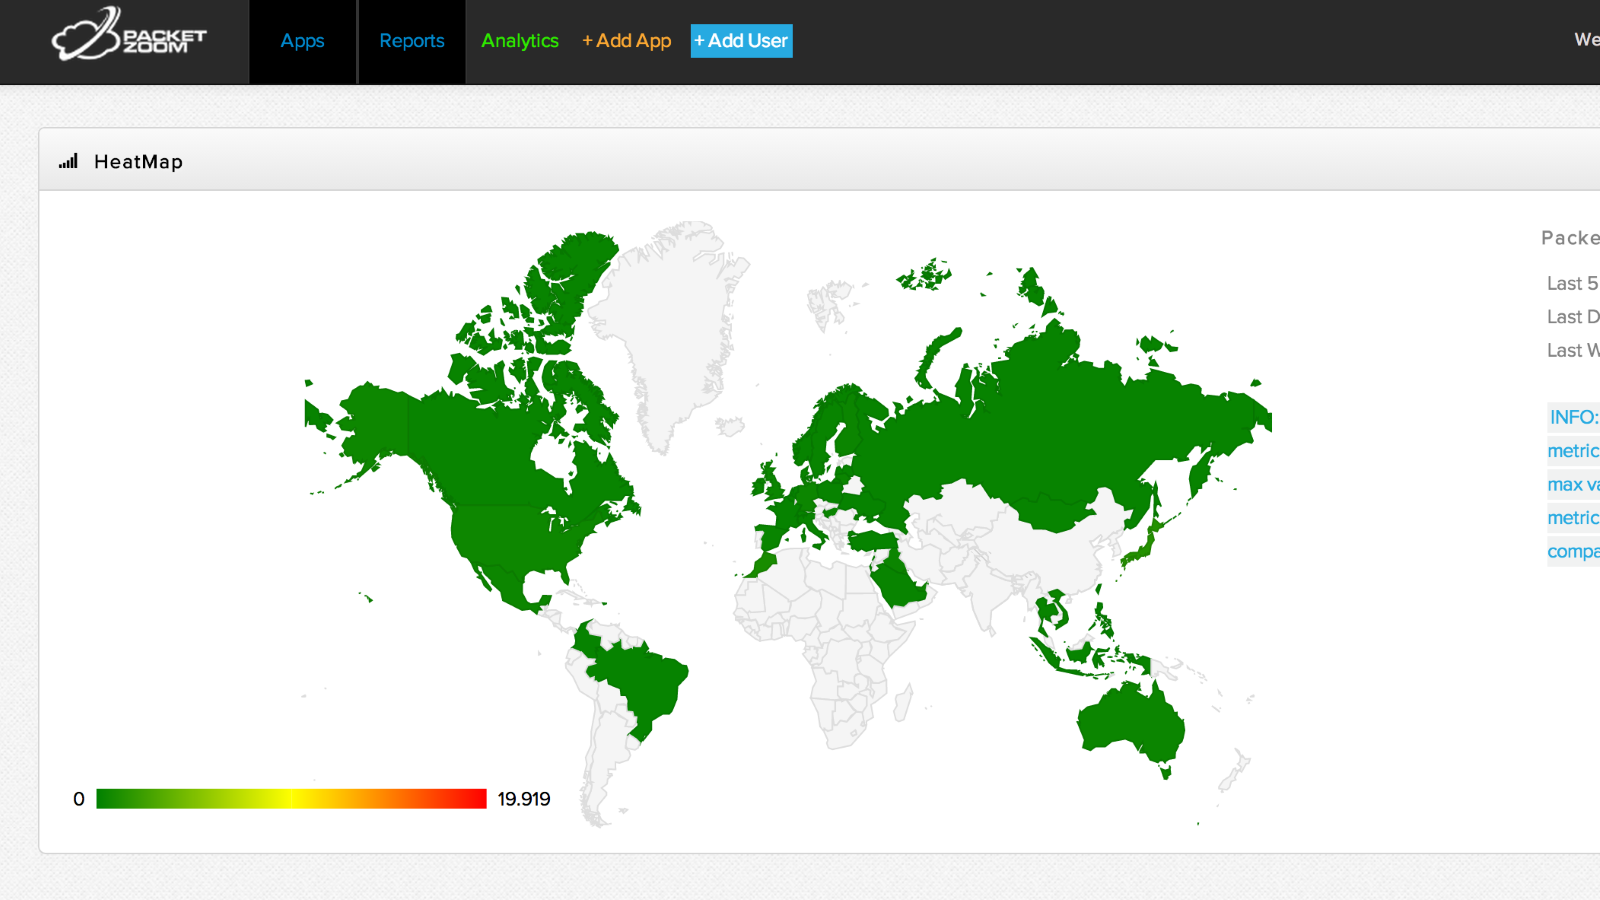Select the 'Last W' time range option
Screen dimensions: 1600x900
pyautogui.click(x=1572, y=351)
